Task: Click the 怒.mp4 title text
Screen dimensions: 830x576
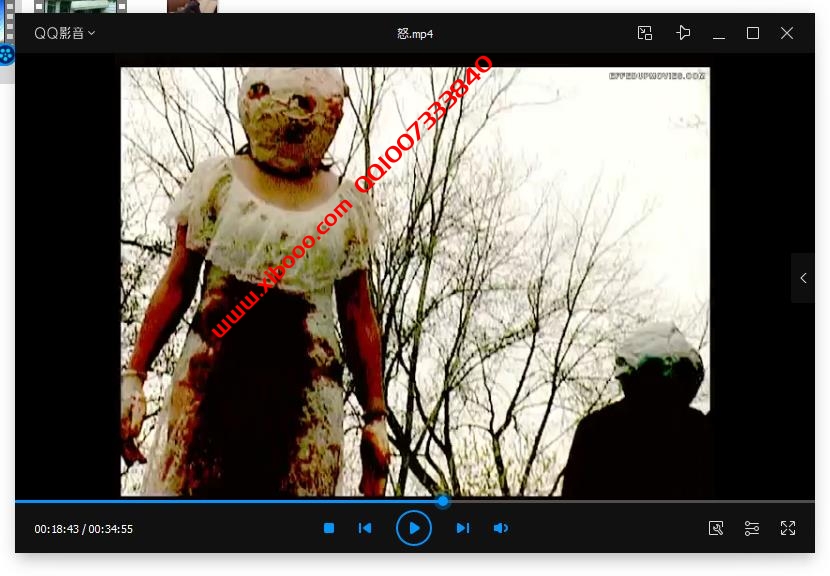Action: click(415, 34)
